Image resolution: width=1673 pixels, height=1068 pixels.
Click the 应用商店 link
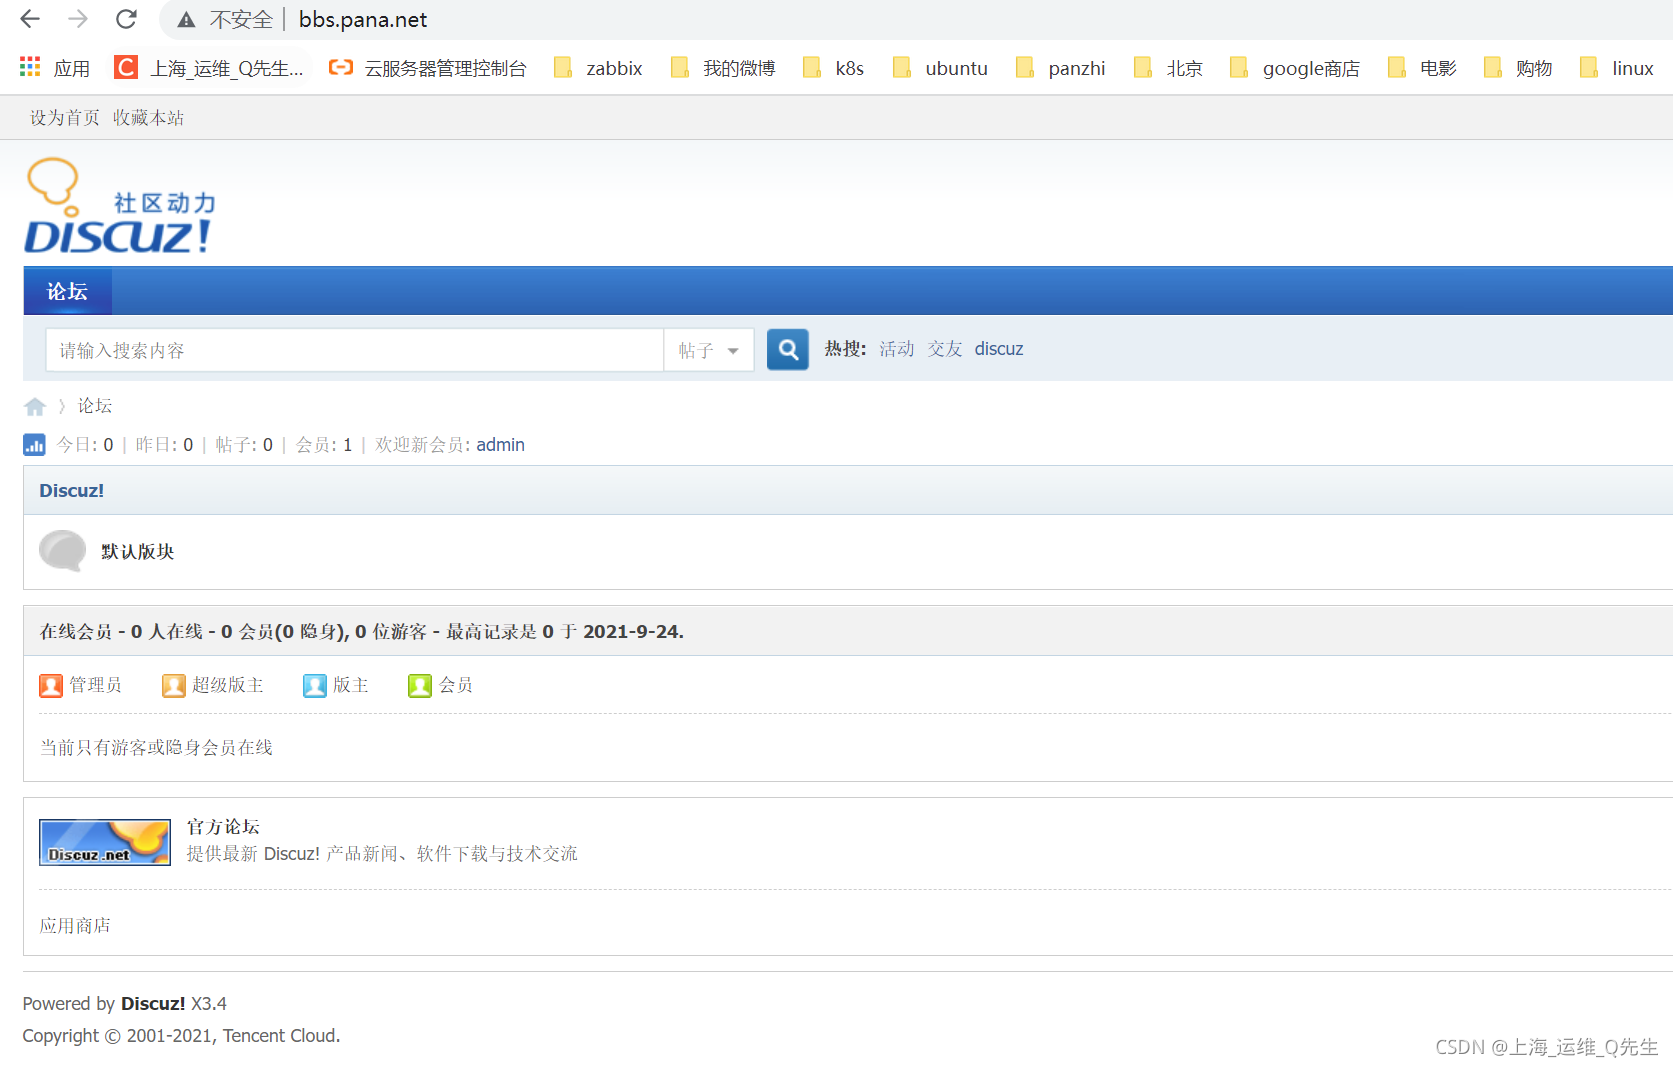pos(75,926)
